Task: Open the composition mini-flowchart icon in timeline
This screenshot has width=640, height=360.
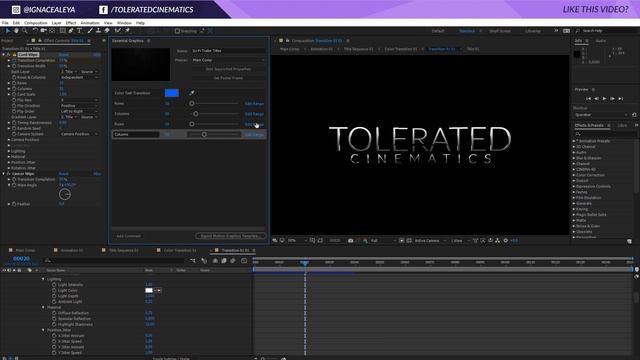Action: 193,260
